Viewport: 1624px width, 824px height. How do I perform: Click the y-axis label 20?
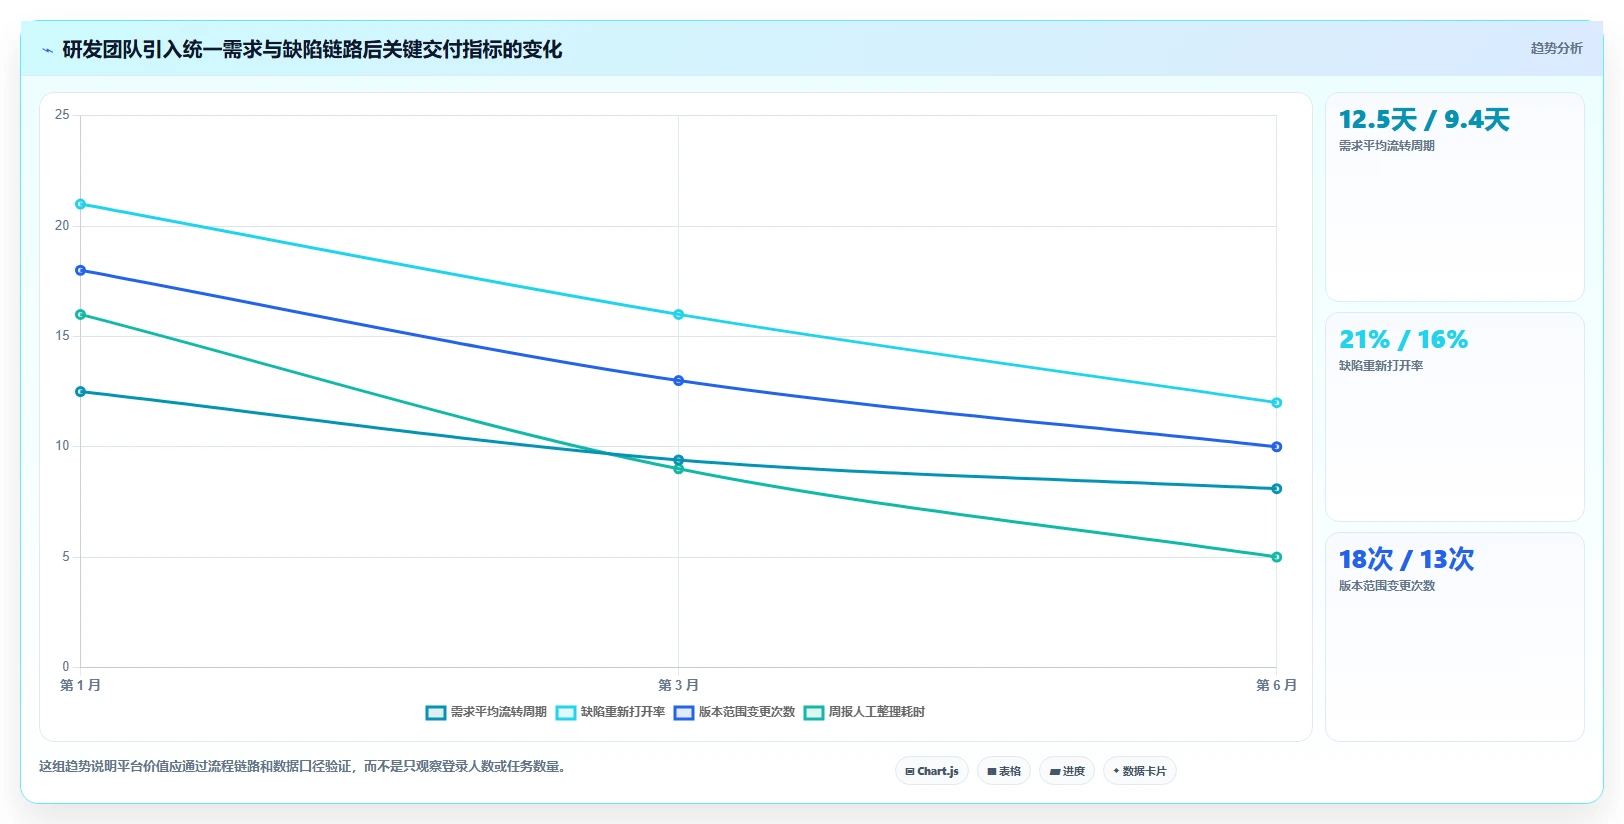62,226
